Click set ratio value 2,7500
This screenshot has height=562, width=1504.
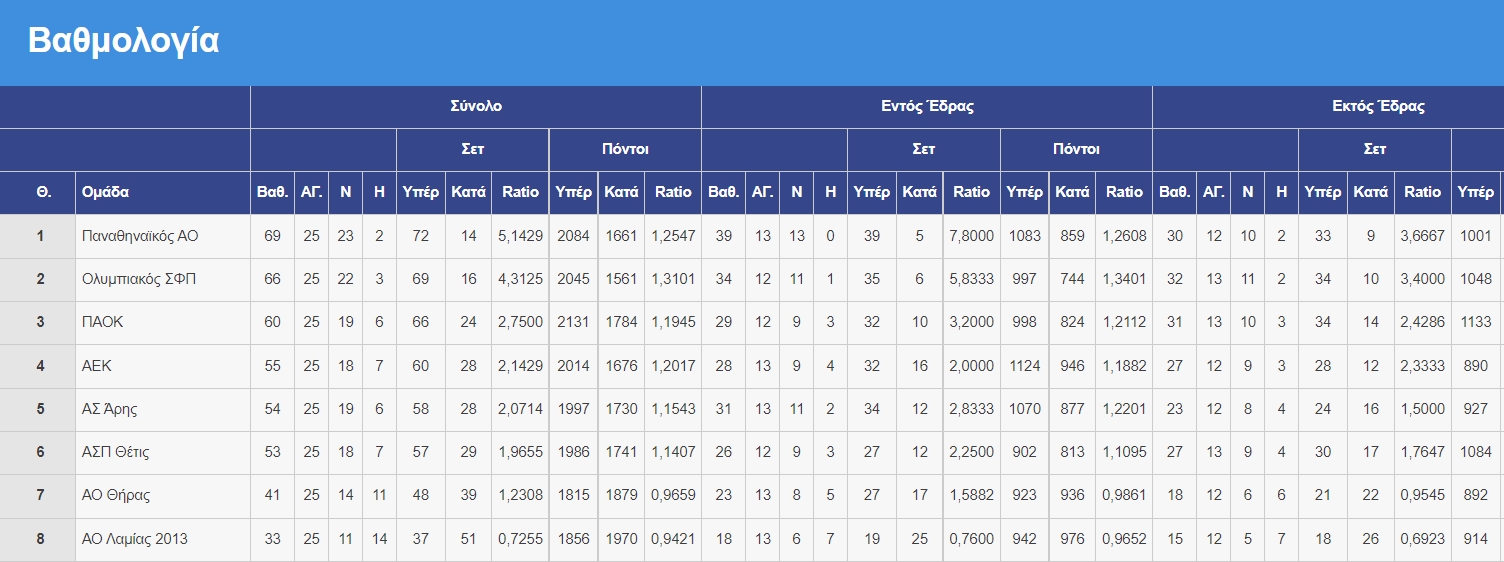click(520, 322)
